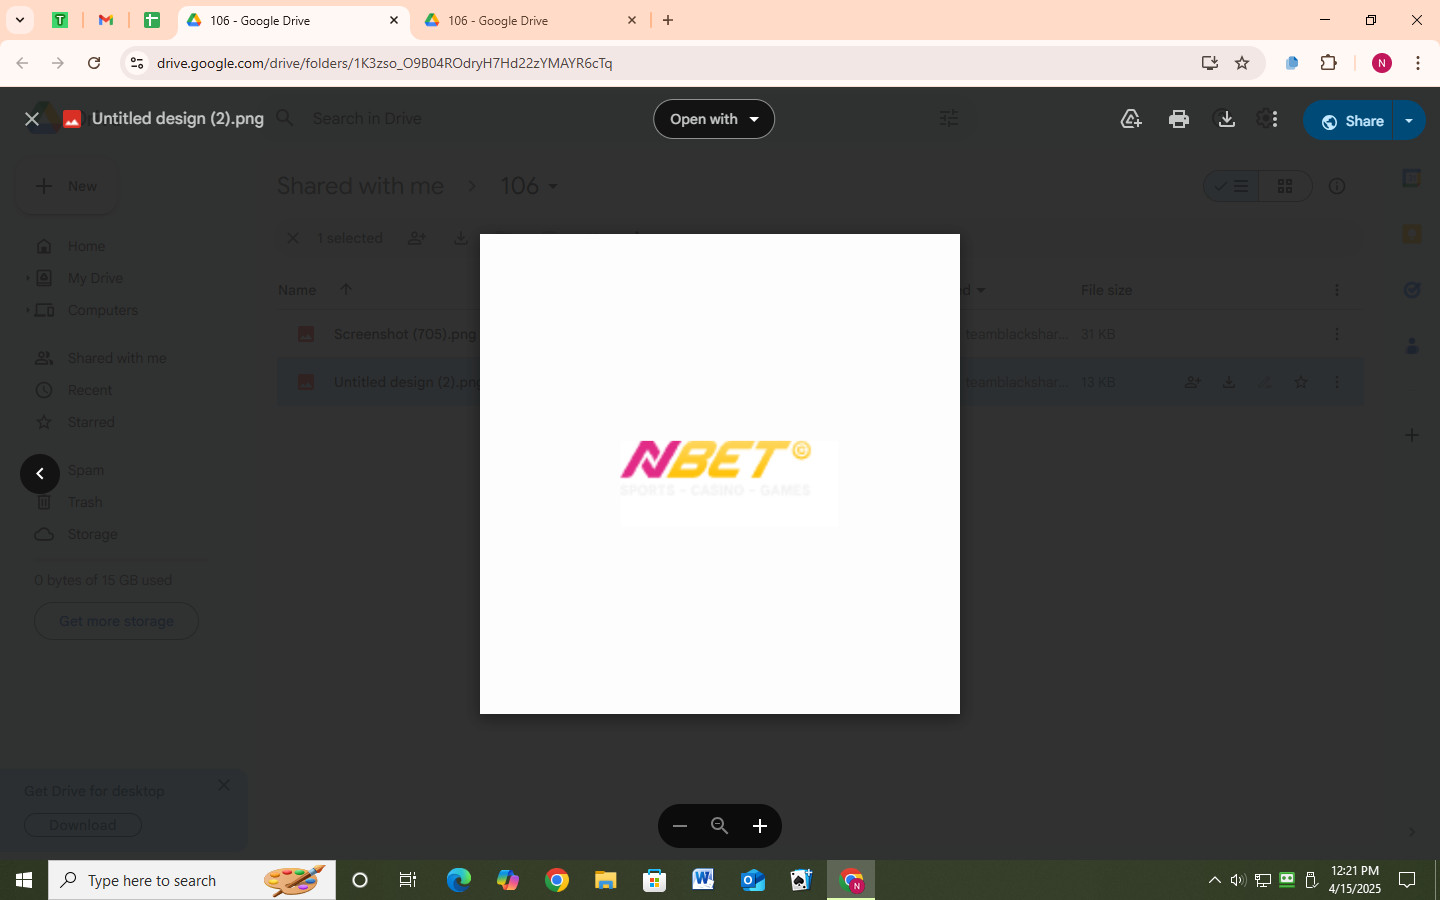Open the 'Open with' dropdown

[714, 119]
